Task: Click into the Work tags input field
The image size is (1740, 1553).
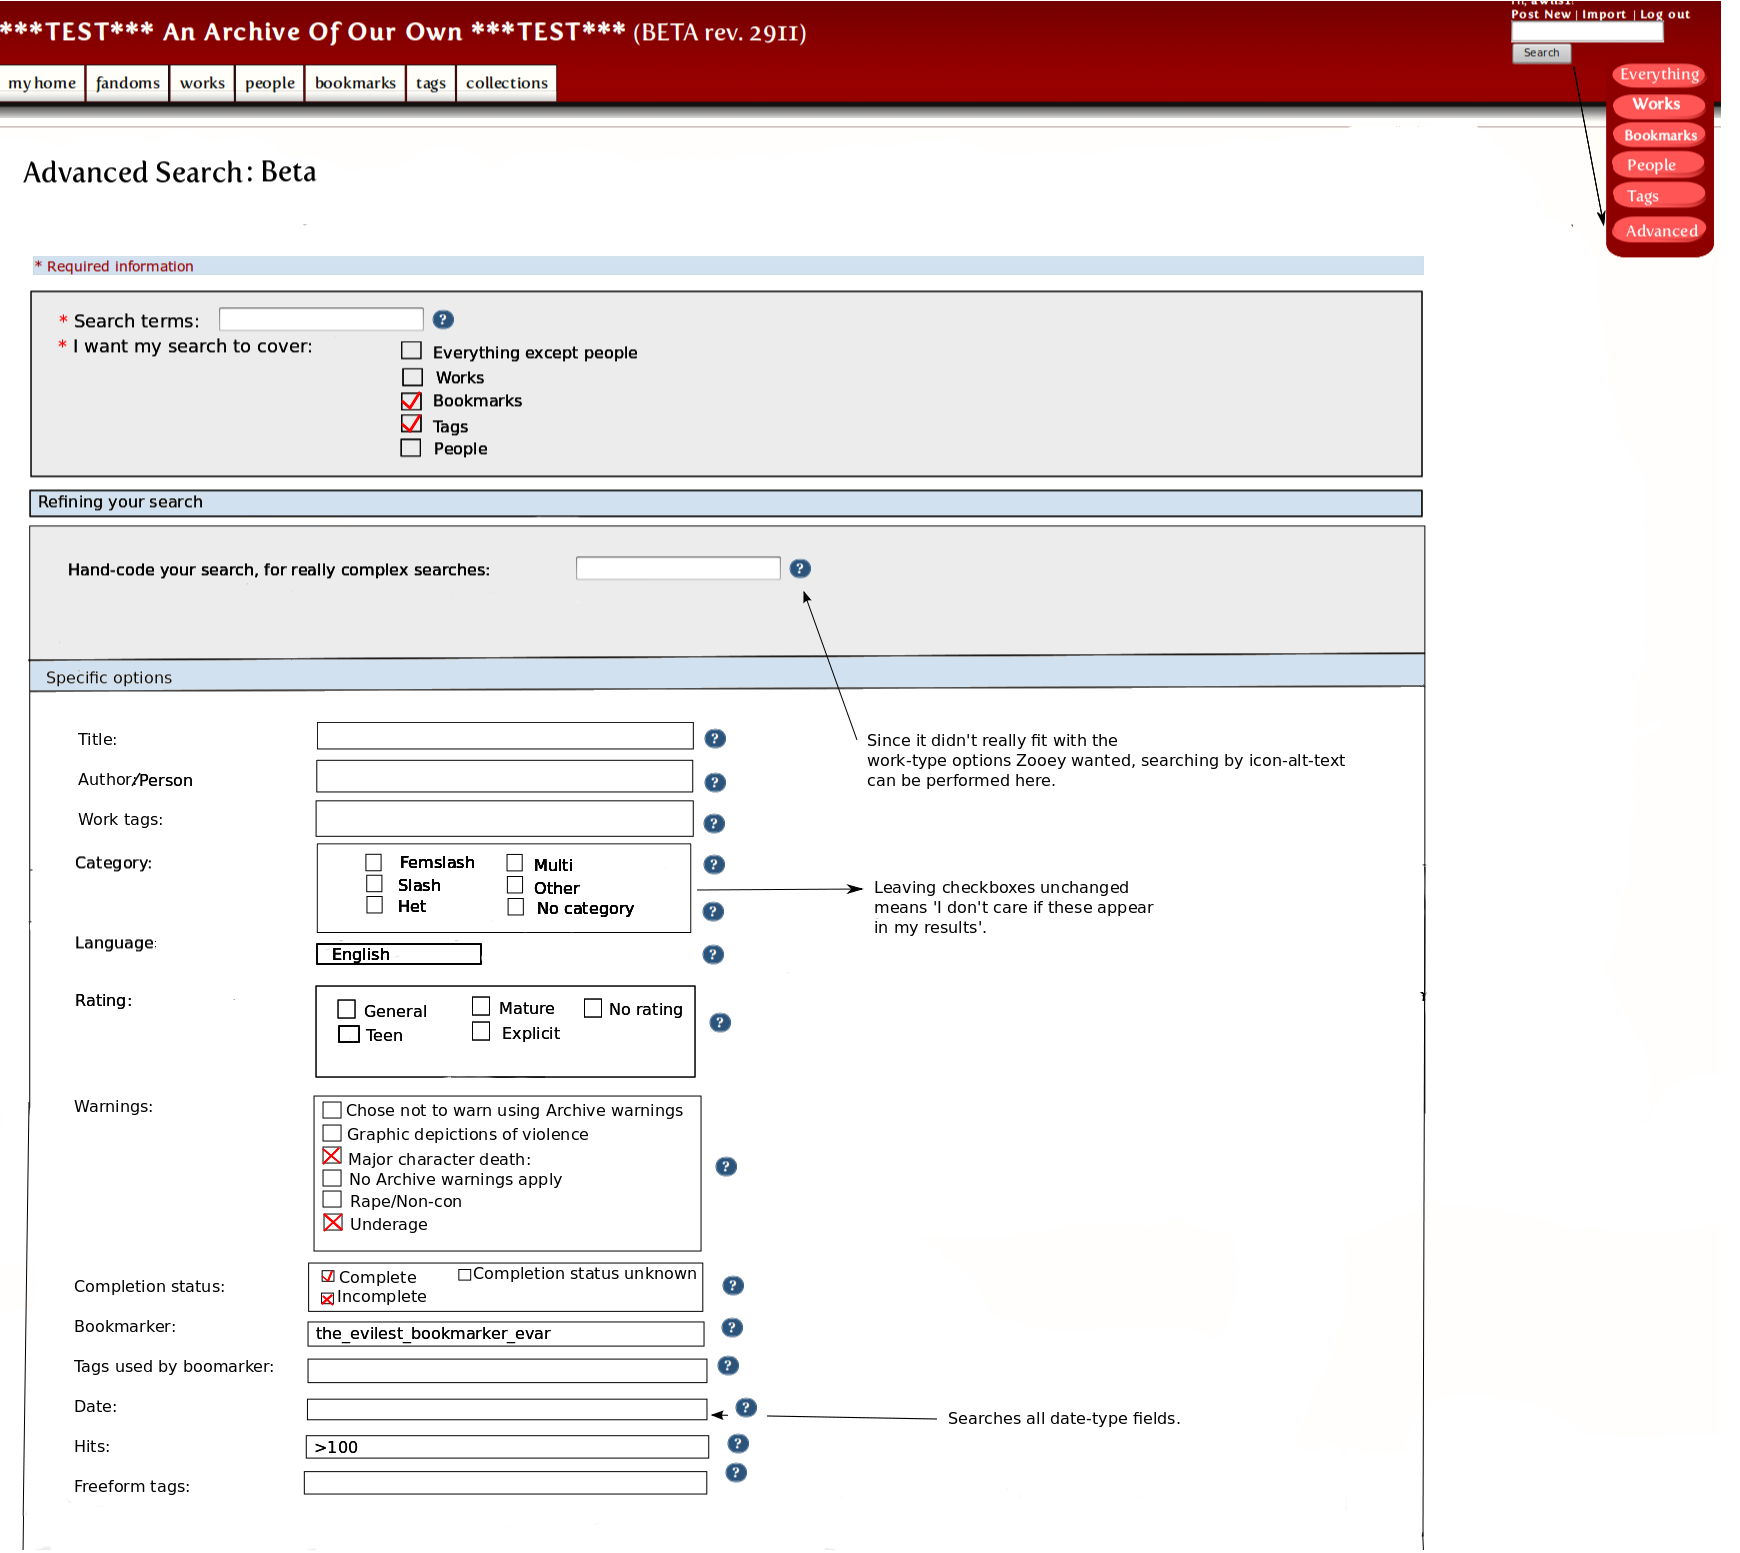Action: coord(504,819)
